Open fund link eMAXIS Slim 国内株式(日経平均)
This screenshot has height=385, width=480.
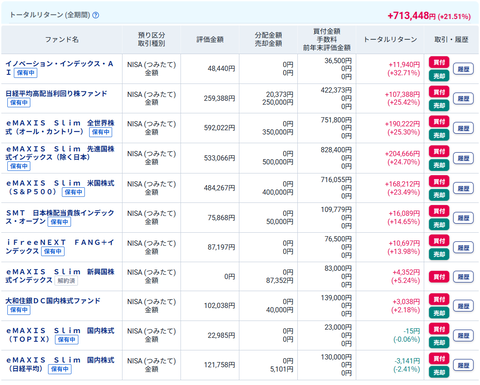[60, 364]
